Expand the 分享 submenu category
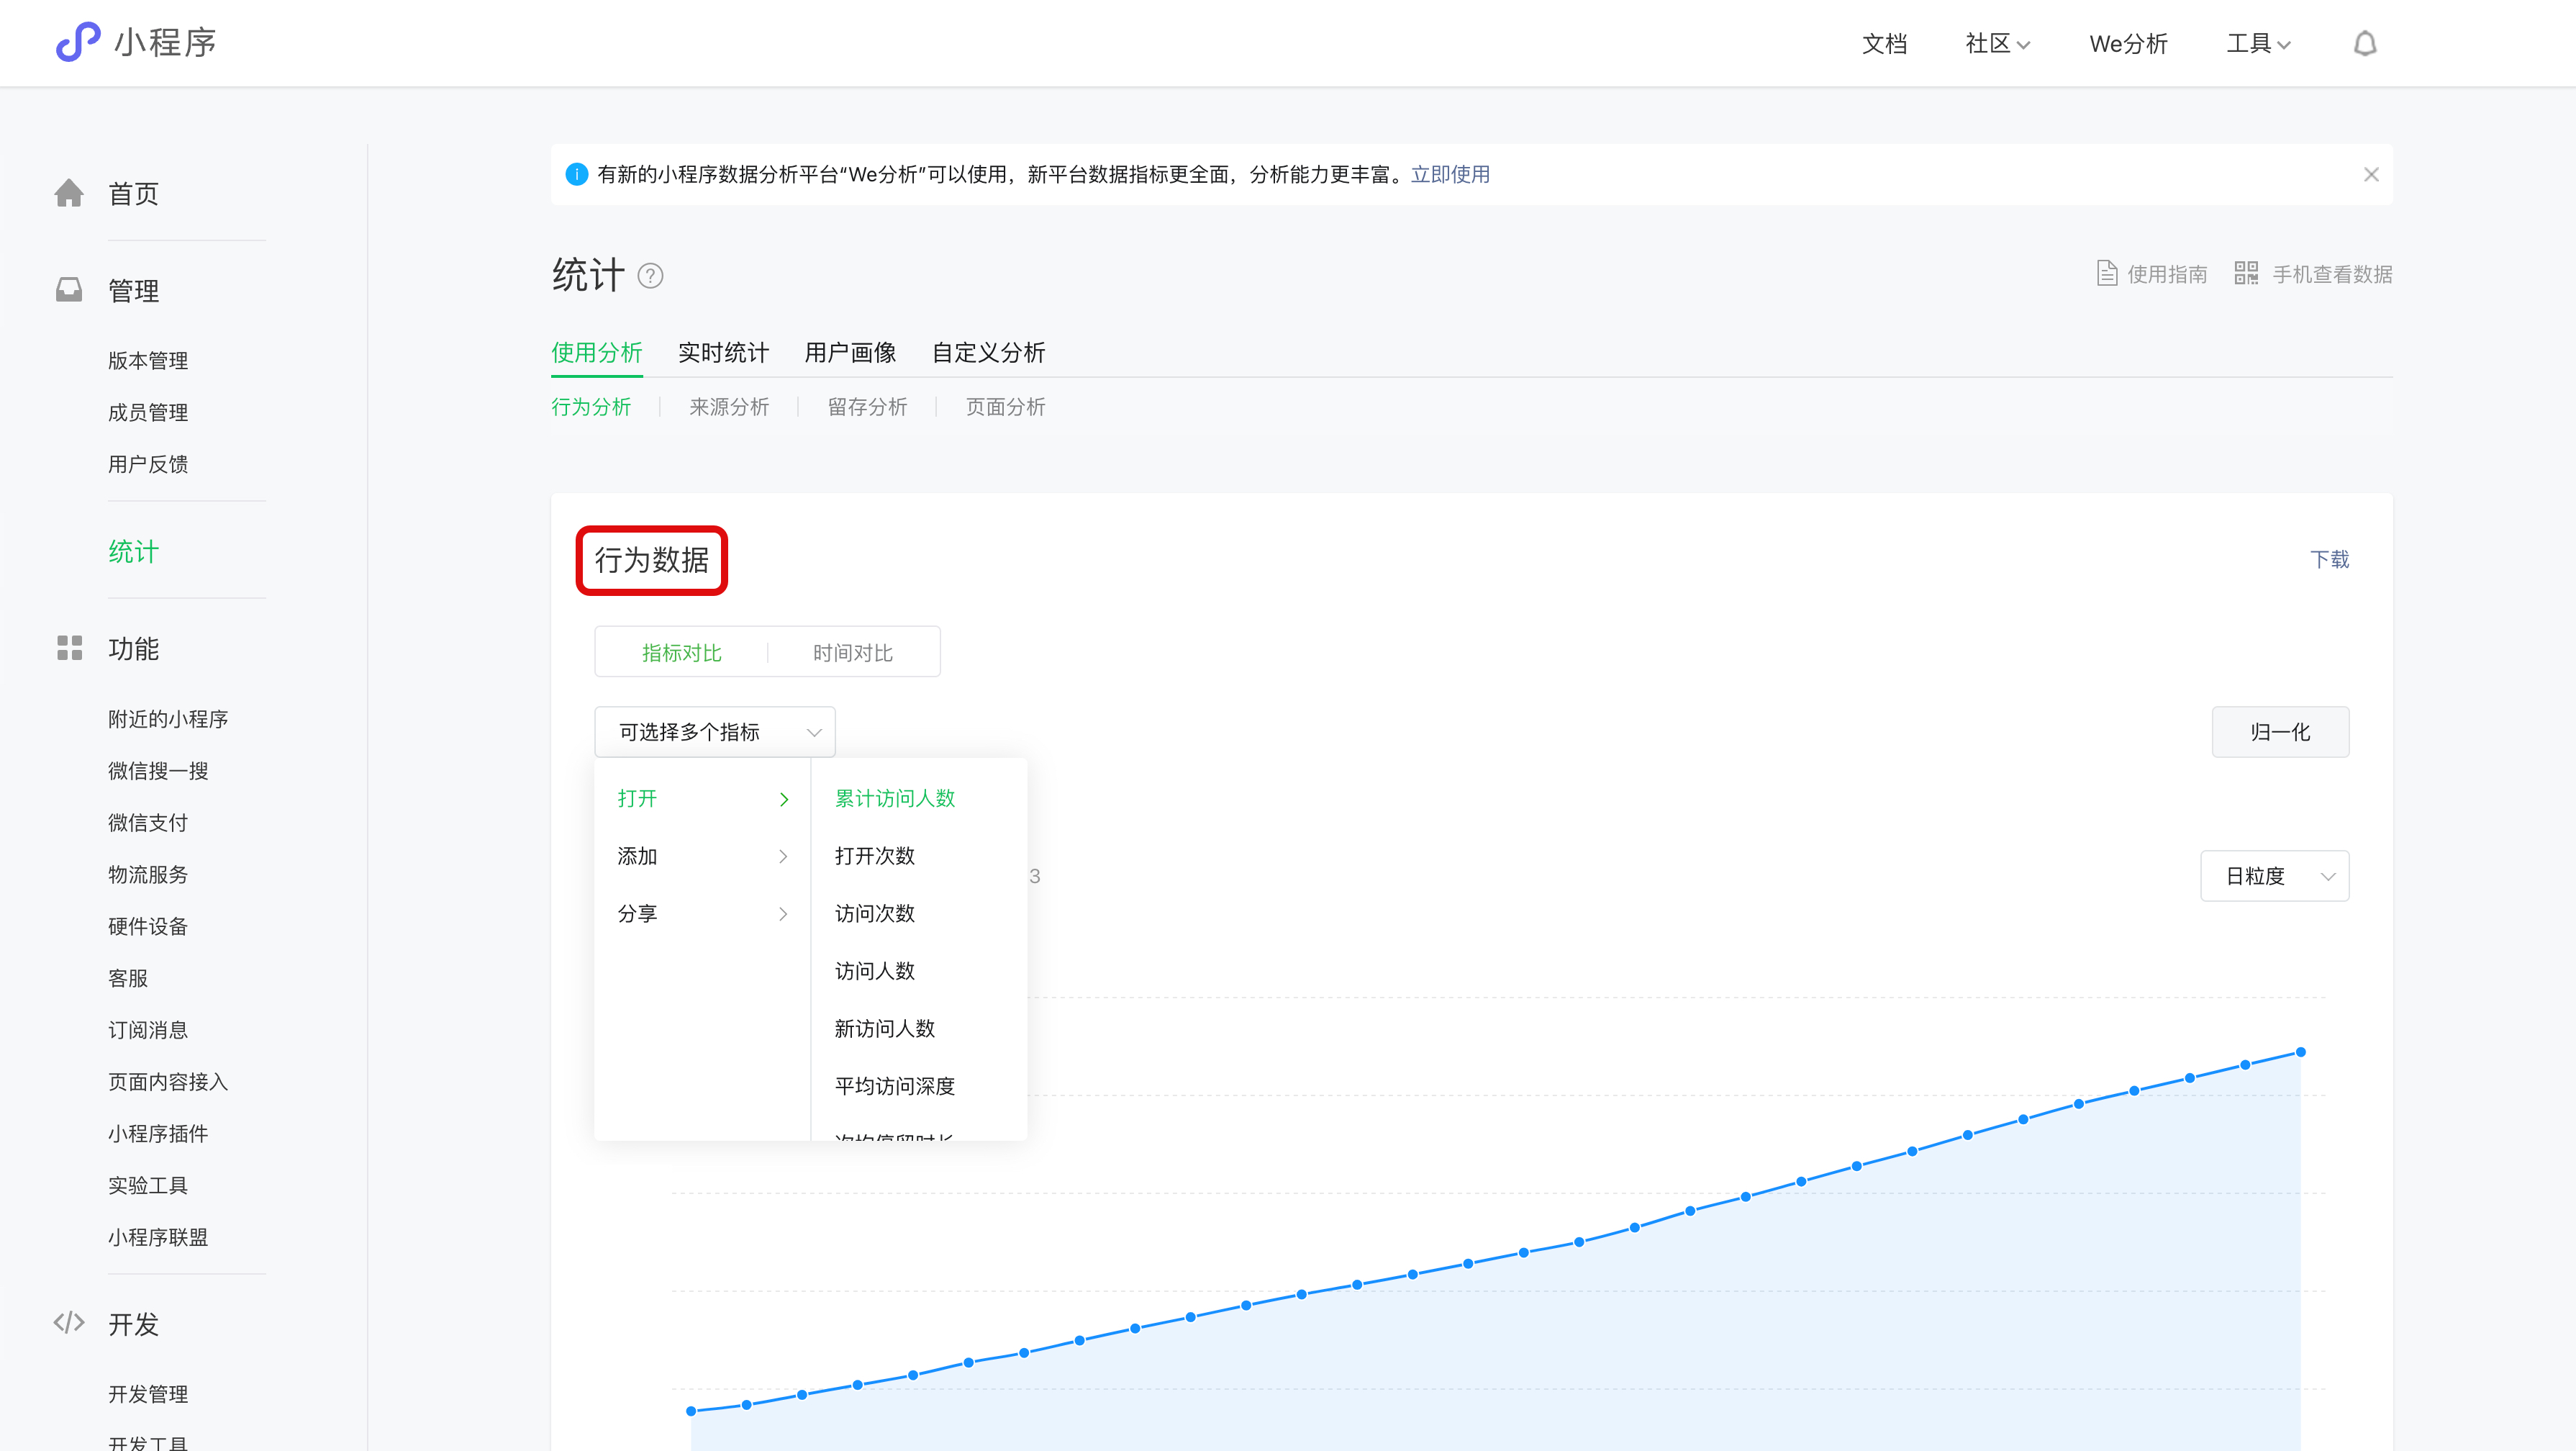2576x1451 pixels. click(702, 913)
